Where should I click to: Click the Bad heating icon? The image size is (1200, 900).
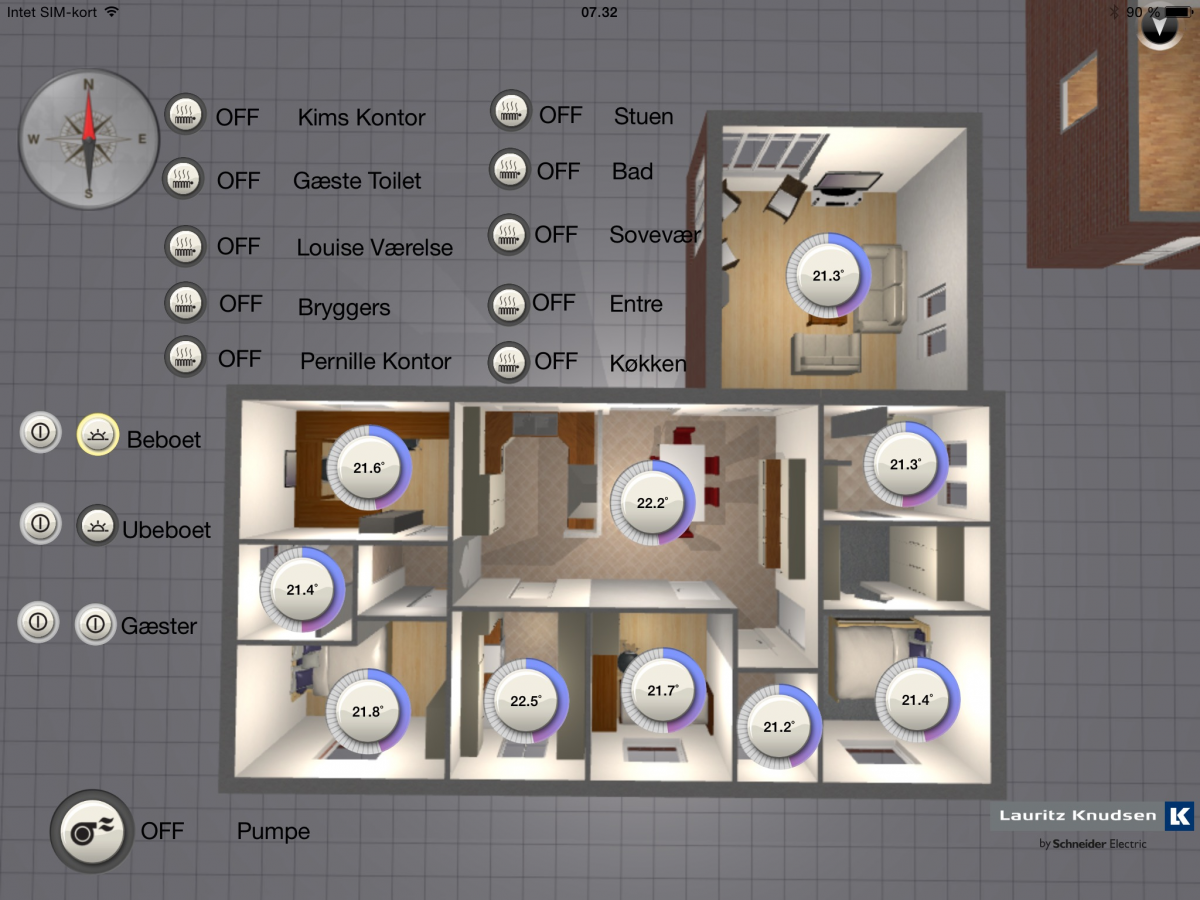click(x=510, y=168)
